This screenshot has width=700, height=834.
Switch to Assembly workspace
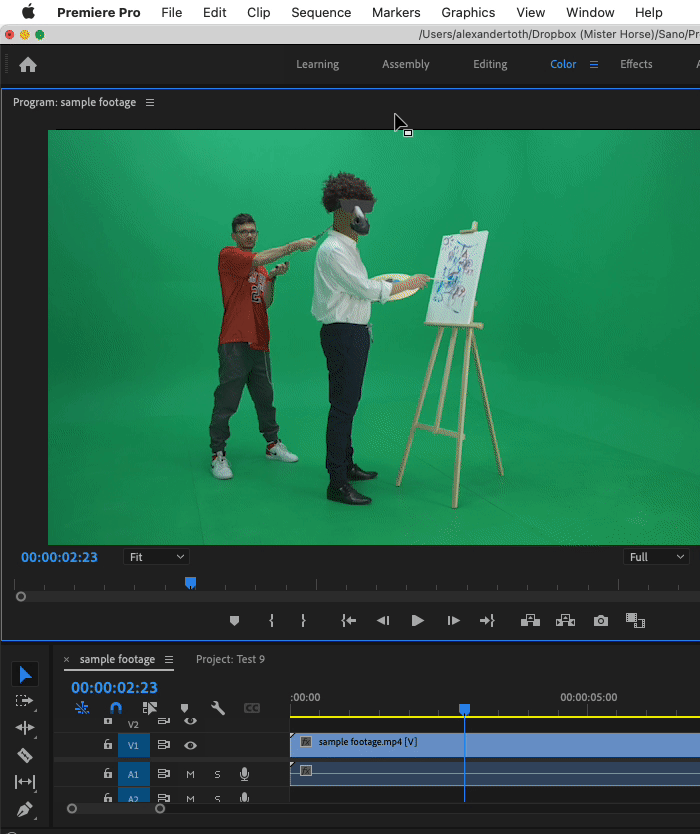406,64
